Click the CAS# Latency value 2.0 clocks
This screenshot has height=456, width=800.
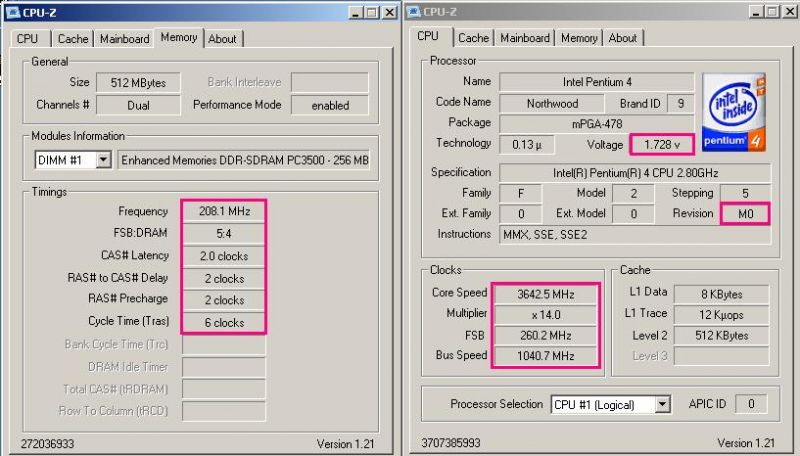pos(224,256)
